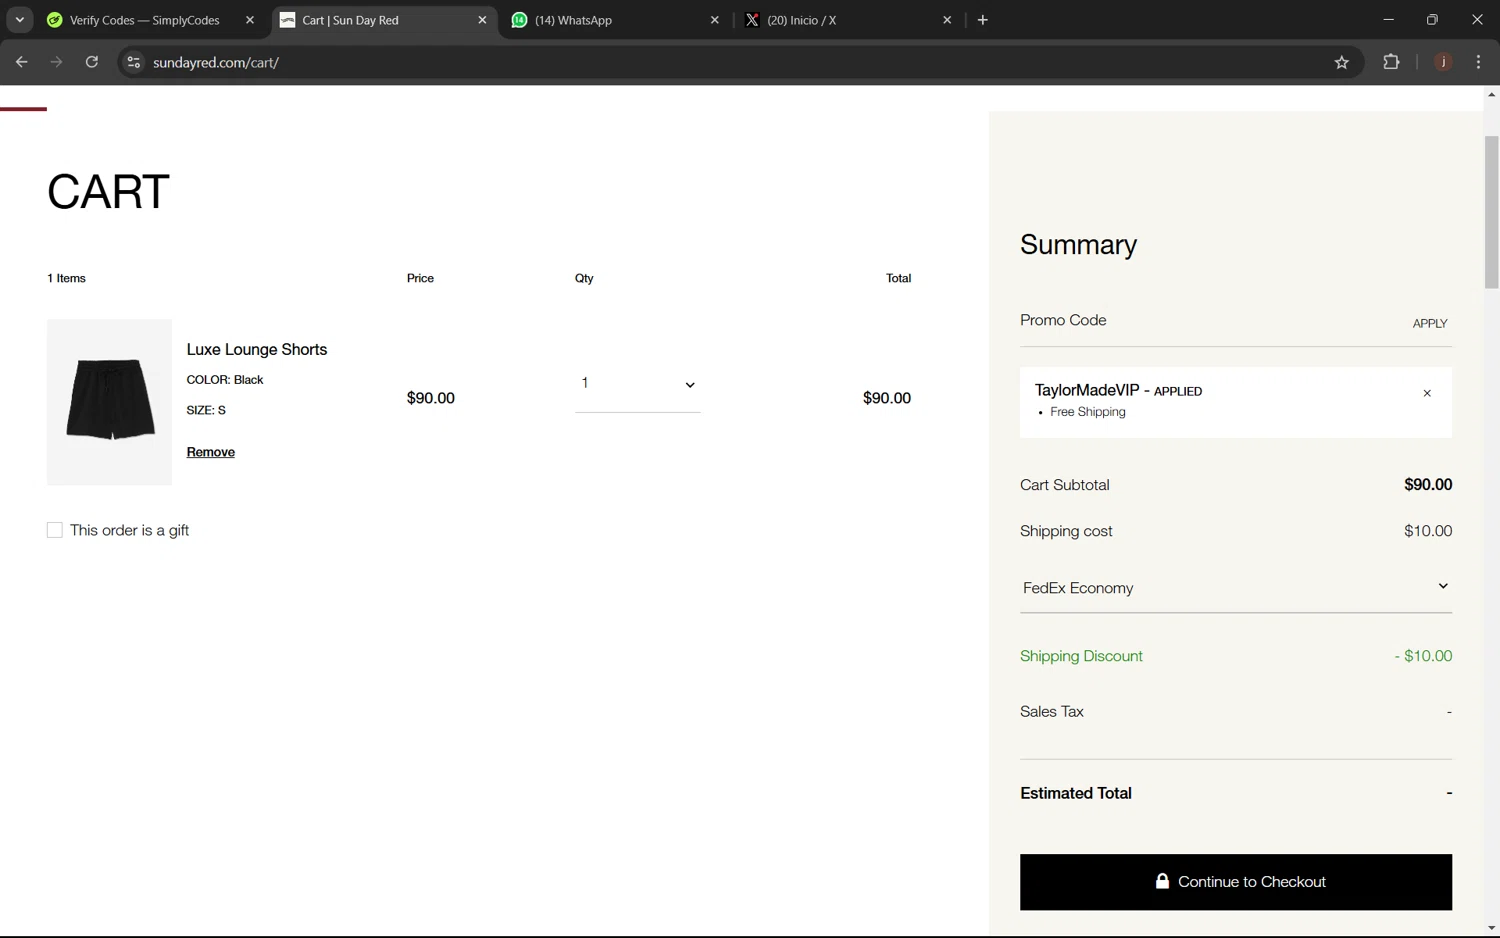Switch to the Inicio / X tab
This screenshot has height=938, width=1500.
(848, 20)
